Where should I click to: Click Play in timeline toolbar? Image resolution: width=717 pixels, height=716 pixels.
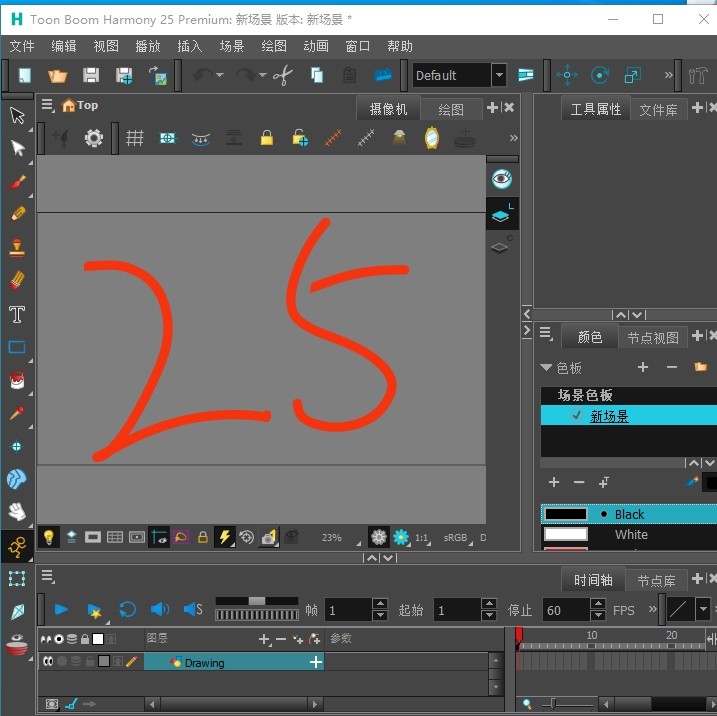click(x=61, y=609)
